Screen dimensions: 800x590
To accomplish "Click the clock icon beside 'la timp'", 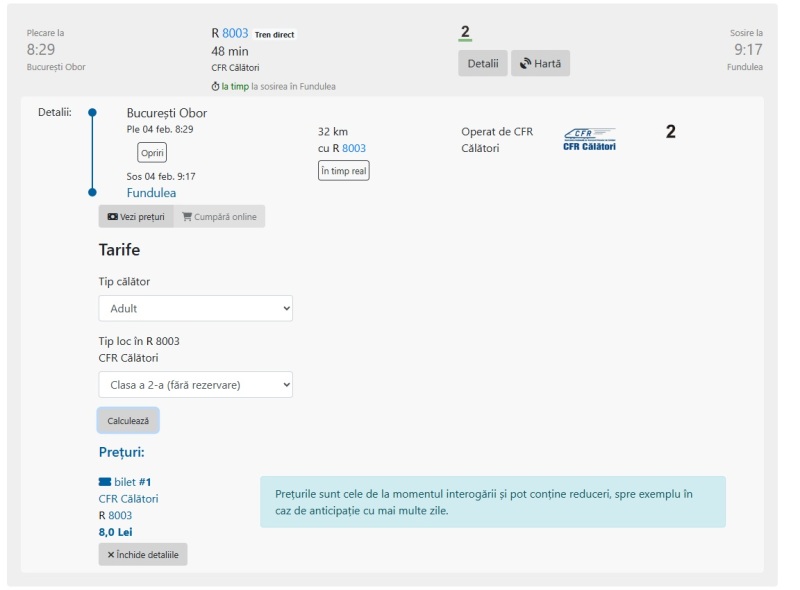I will 215,87.
